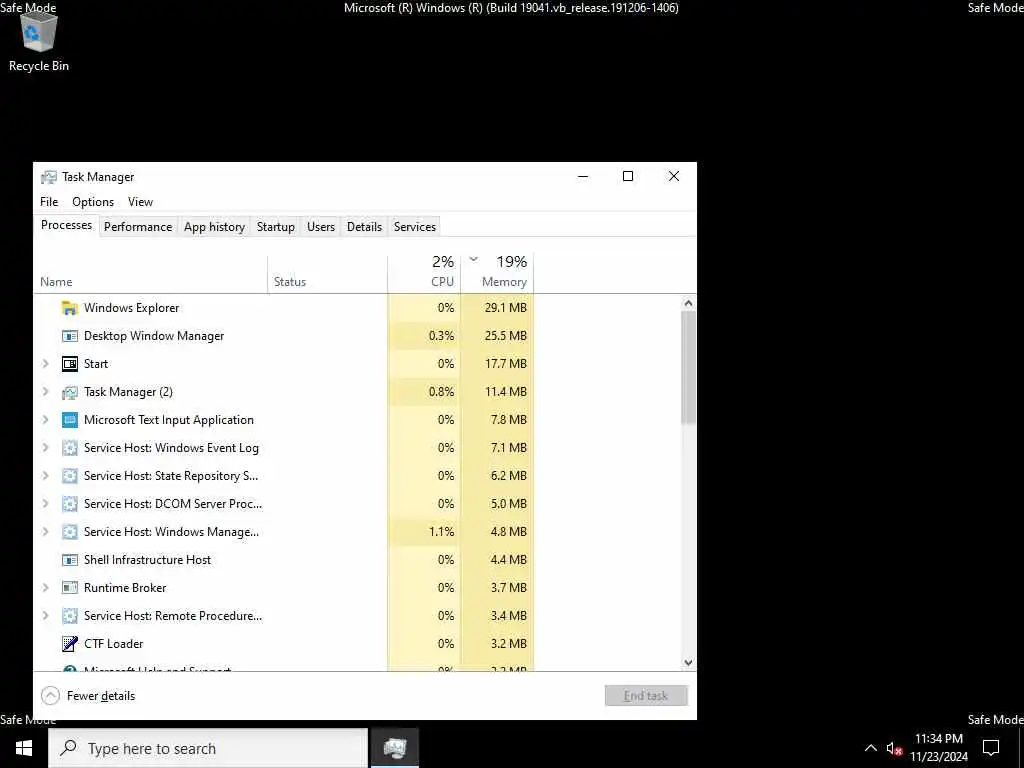
Task: Click the Windows Explorer process icon
Action: coord(69,308)
